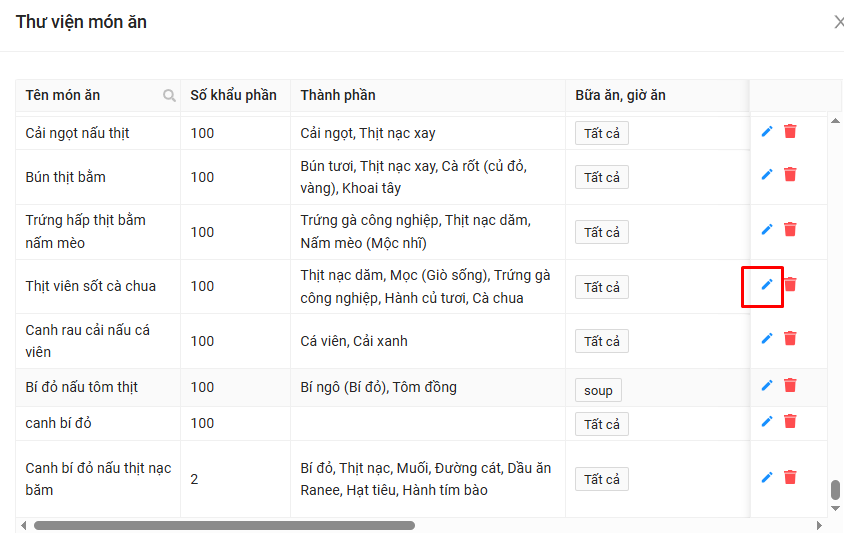This screenshot has width=844, height=536.
Task: Edit Canh bí đỏ nấu thịt nạc băm
Action: 767,477
